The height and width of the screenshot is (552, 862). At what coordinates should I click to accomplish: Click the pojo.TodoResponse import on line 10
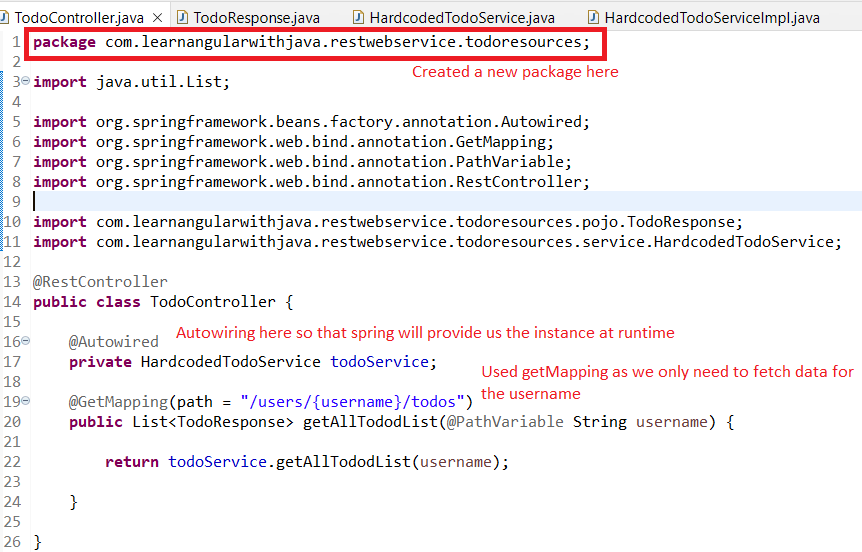point(388,222)
